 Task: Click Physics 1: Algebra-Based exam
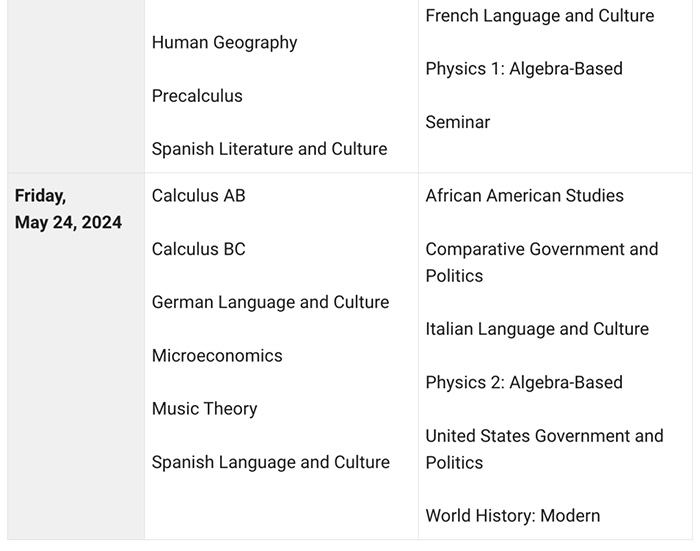tap(523, 69)
